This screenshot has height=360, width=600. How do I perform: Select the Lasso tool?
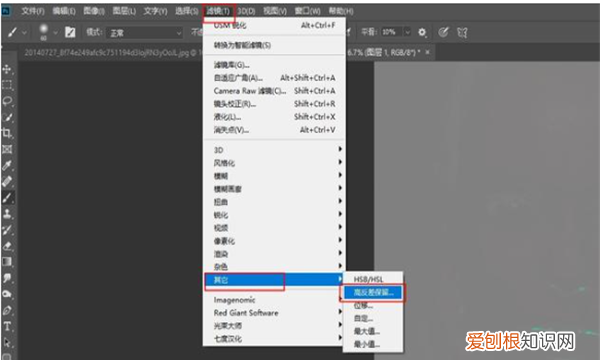[7, 101]
